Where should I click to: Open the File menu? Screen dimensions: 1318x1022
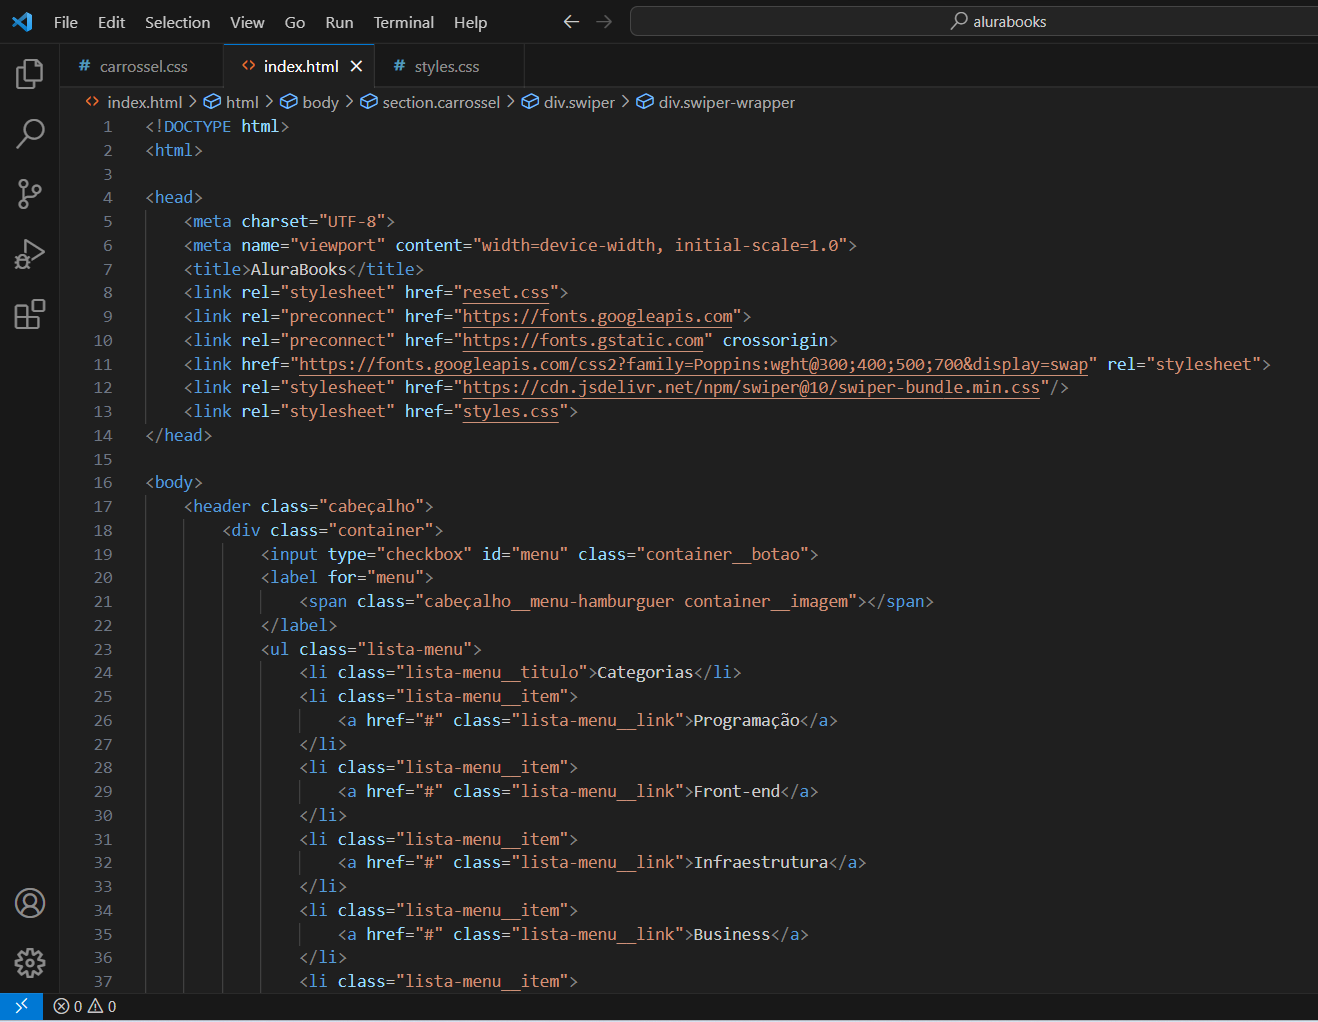[x=66, y=22]
